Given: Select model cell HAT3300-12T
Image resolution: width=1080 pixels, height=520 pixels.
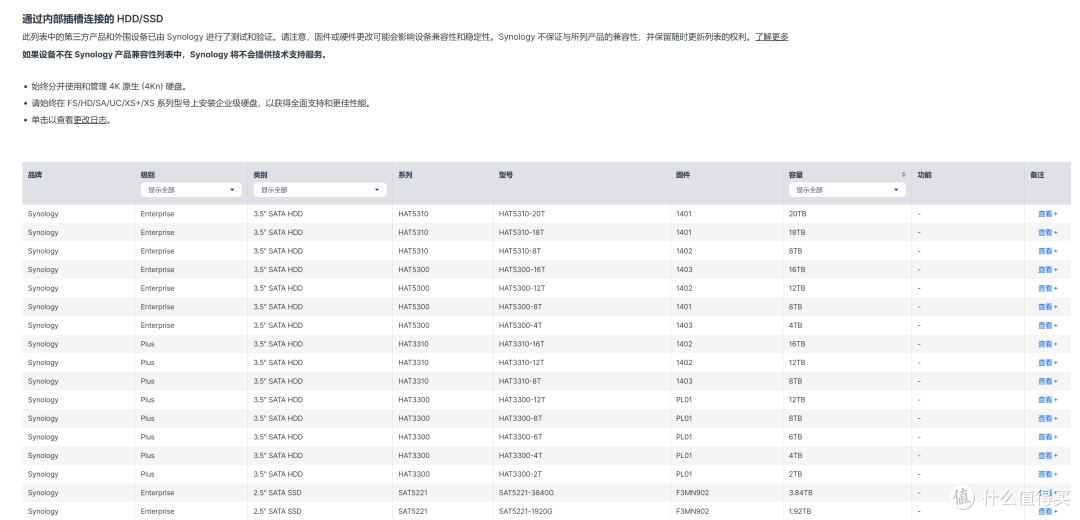Looking at the screenshot, I should 521,400.
